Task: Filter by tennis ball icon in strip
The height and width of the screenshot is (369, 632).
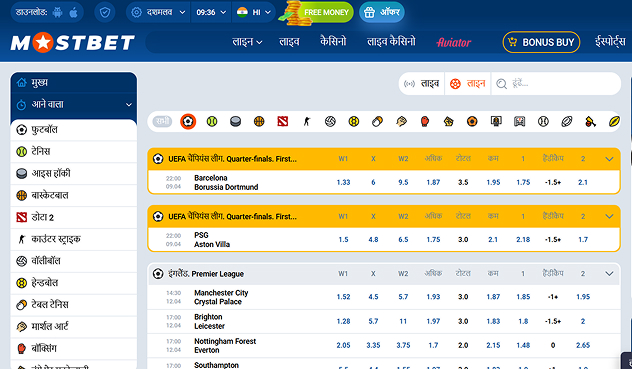Action: pos(212,121)
